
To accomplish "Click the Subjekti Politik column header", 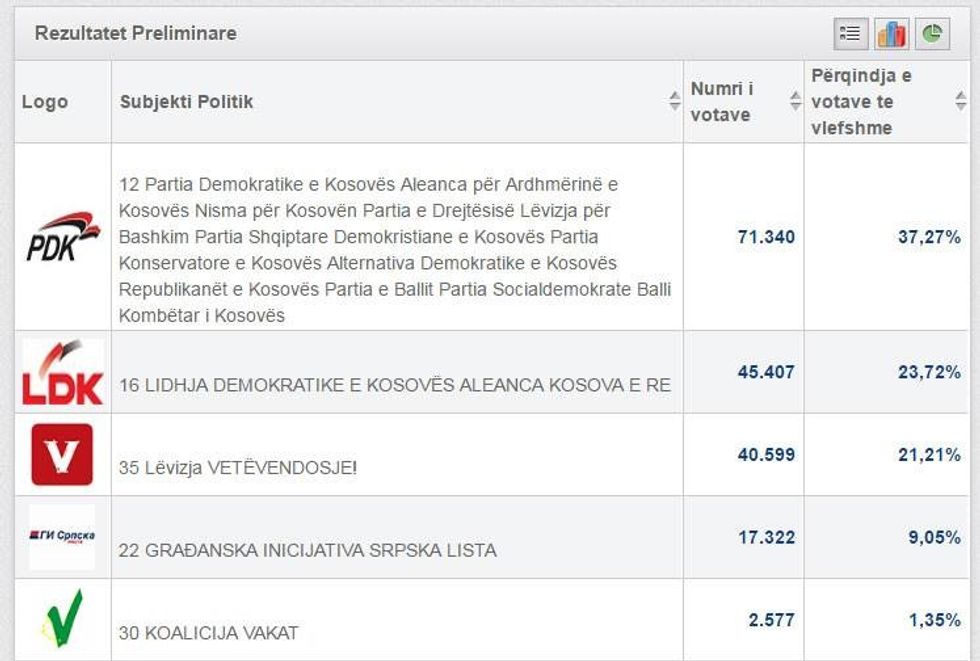I will (187, 102).
